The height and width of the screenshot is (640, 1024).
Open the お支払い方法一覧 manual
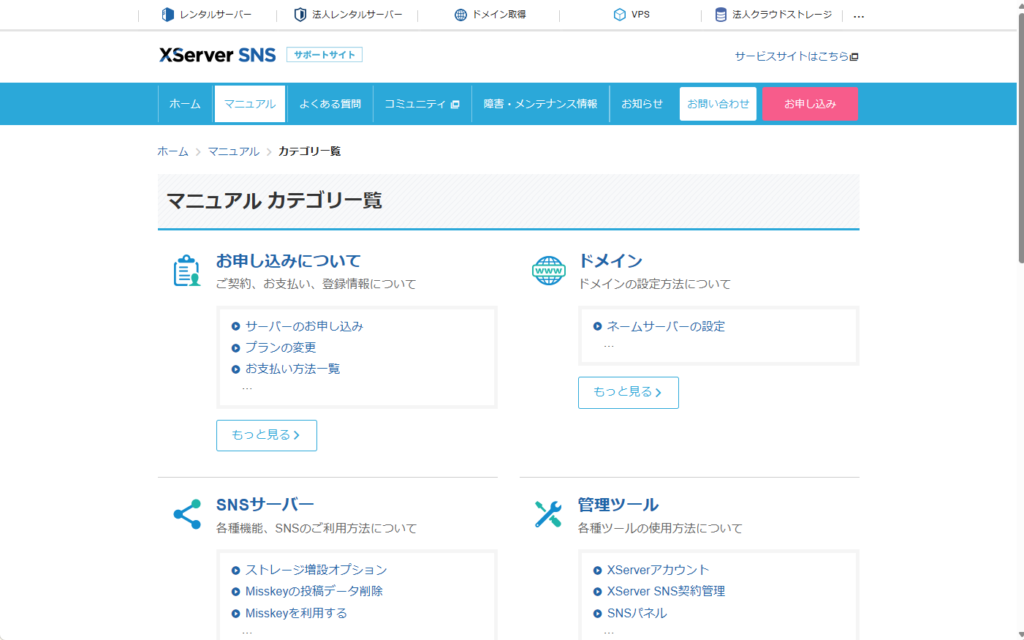(293, 369)
